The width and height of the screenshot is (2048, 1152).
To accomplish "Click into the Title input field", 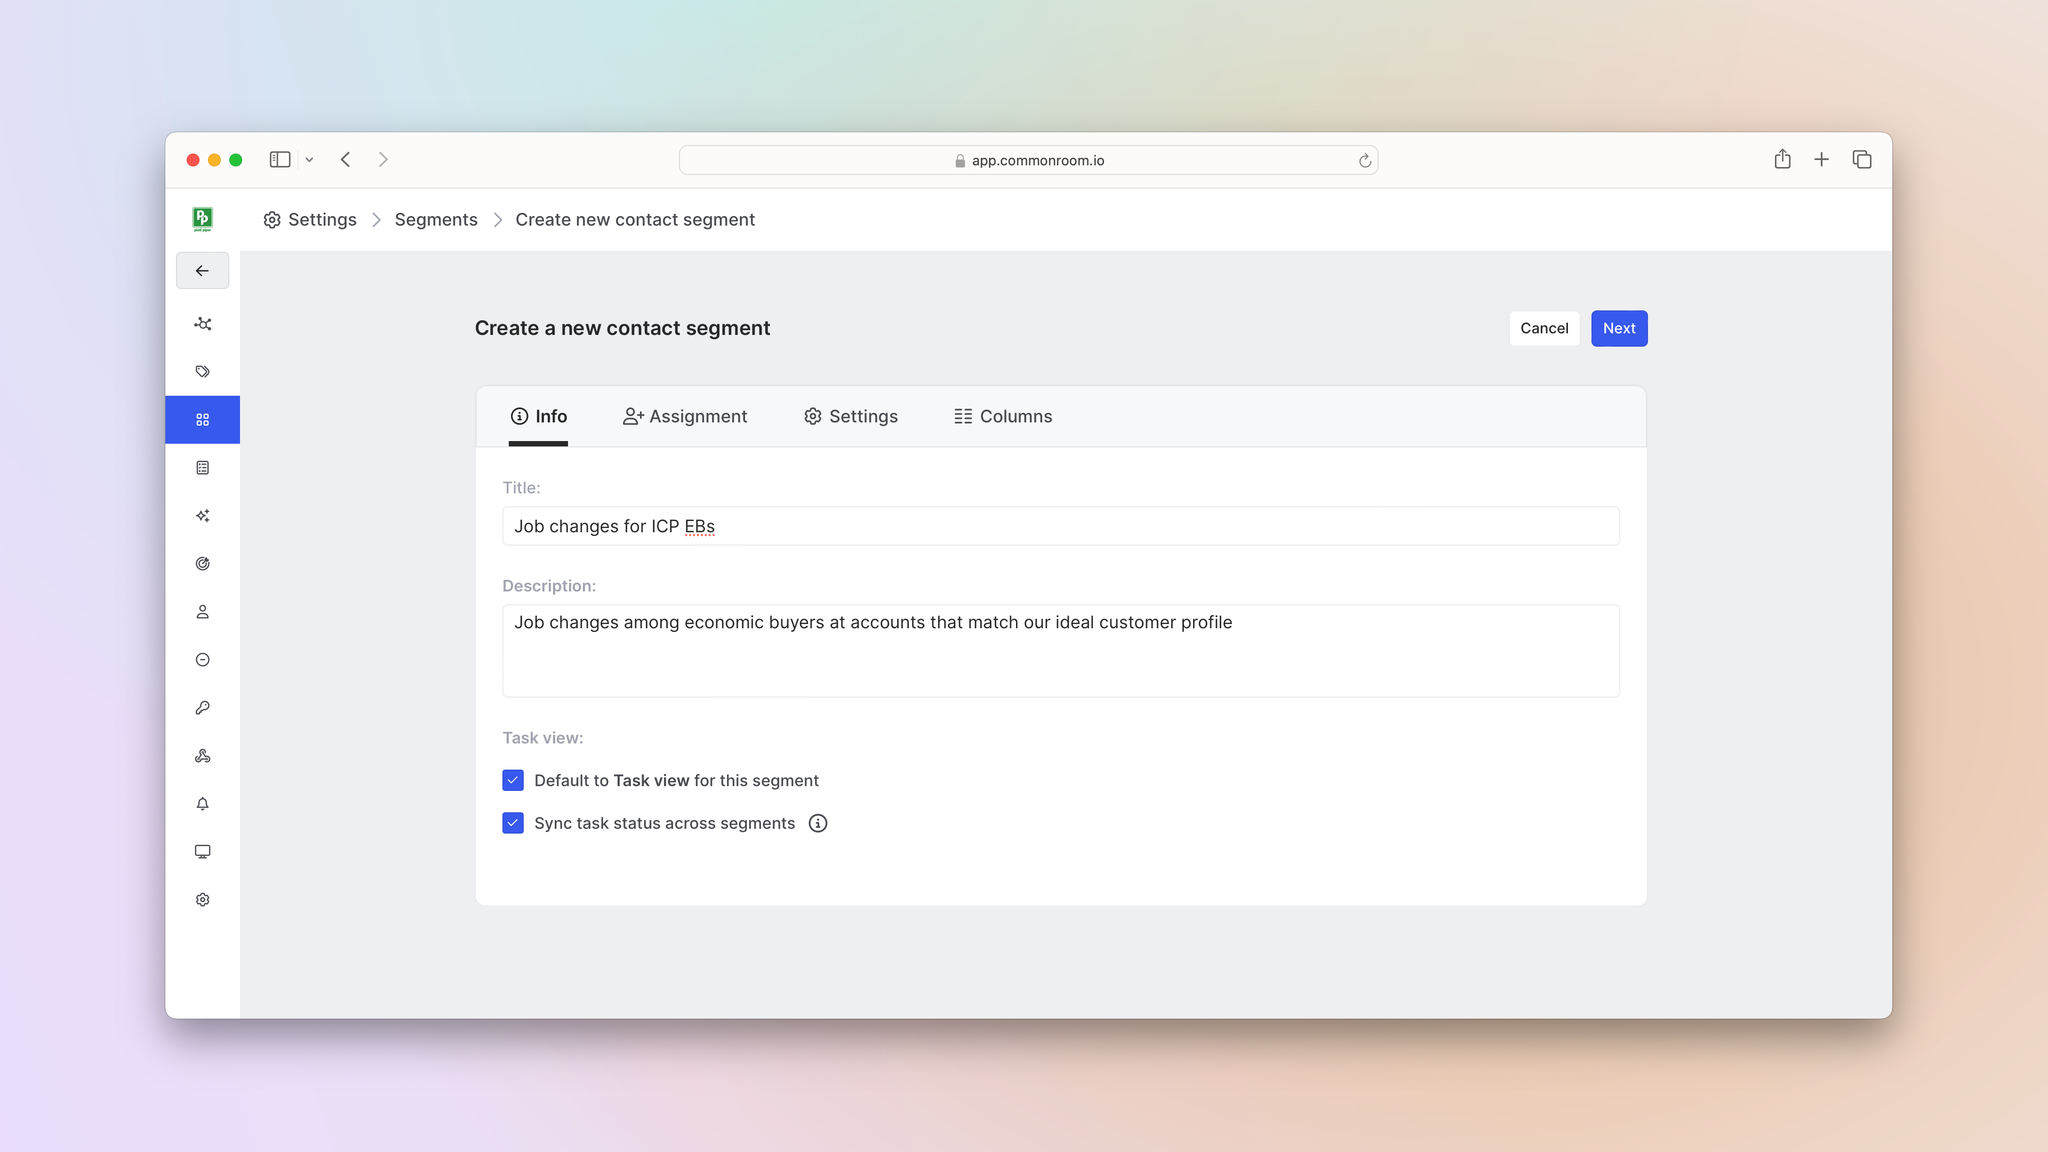I will 1060,526.
